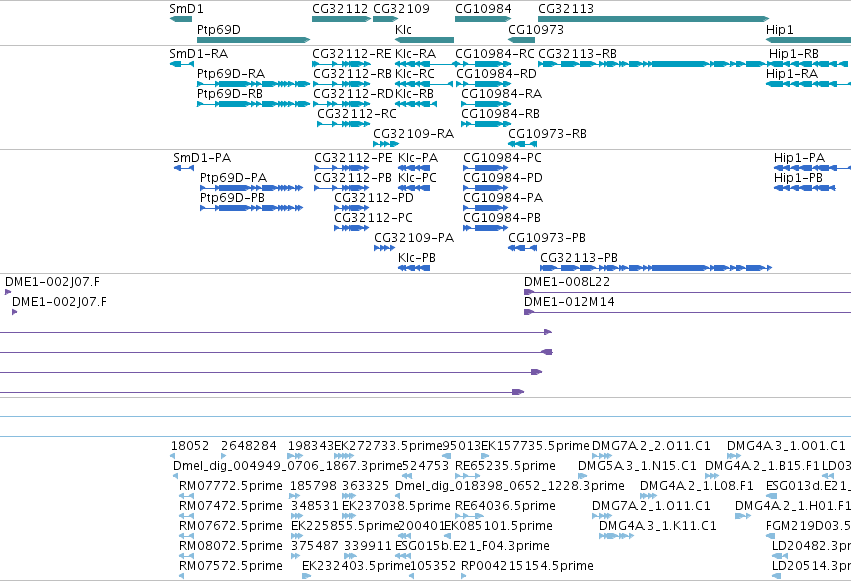Click the RE65235.5prime EST label
Image resolution: width=851 pixels, height=581 pixels.
click(x=505, y=466)
